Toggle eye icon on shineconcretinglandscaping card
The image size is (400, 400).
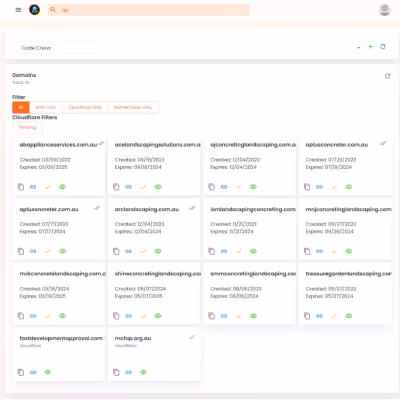click(158, 316)
